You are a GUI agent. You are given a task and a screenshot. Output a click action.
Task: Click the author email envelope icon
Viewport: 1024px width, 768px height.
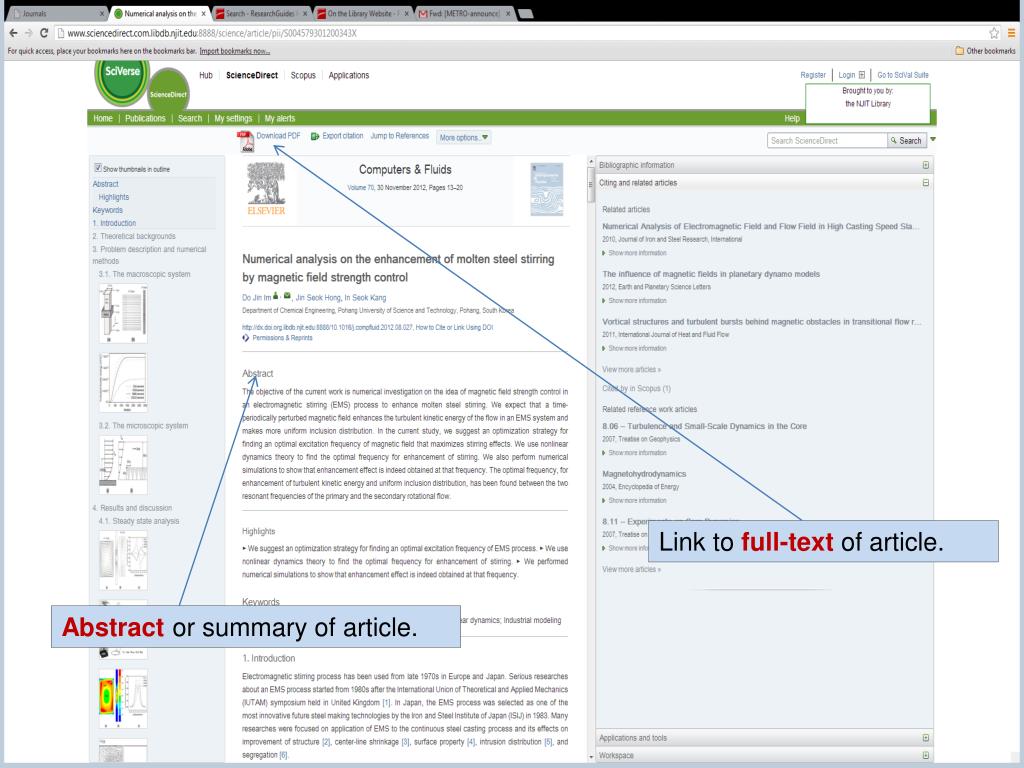click(287, 296)
